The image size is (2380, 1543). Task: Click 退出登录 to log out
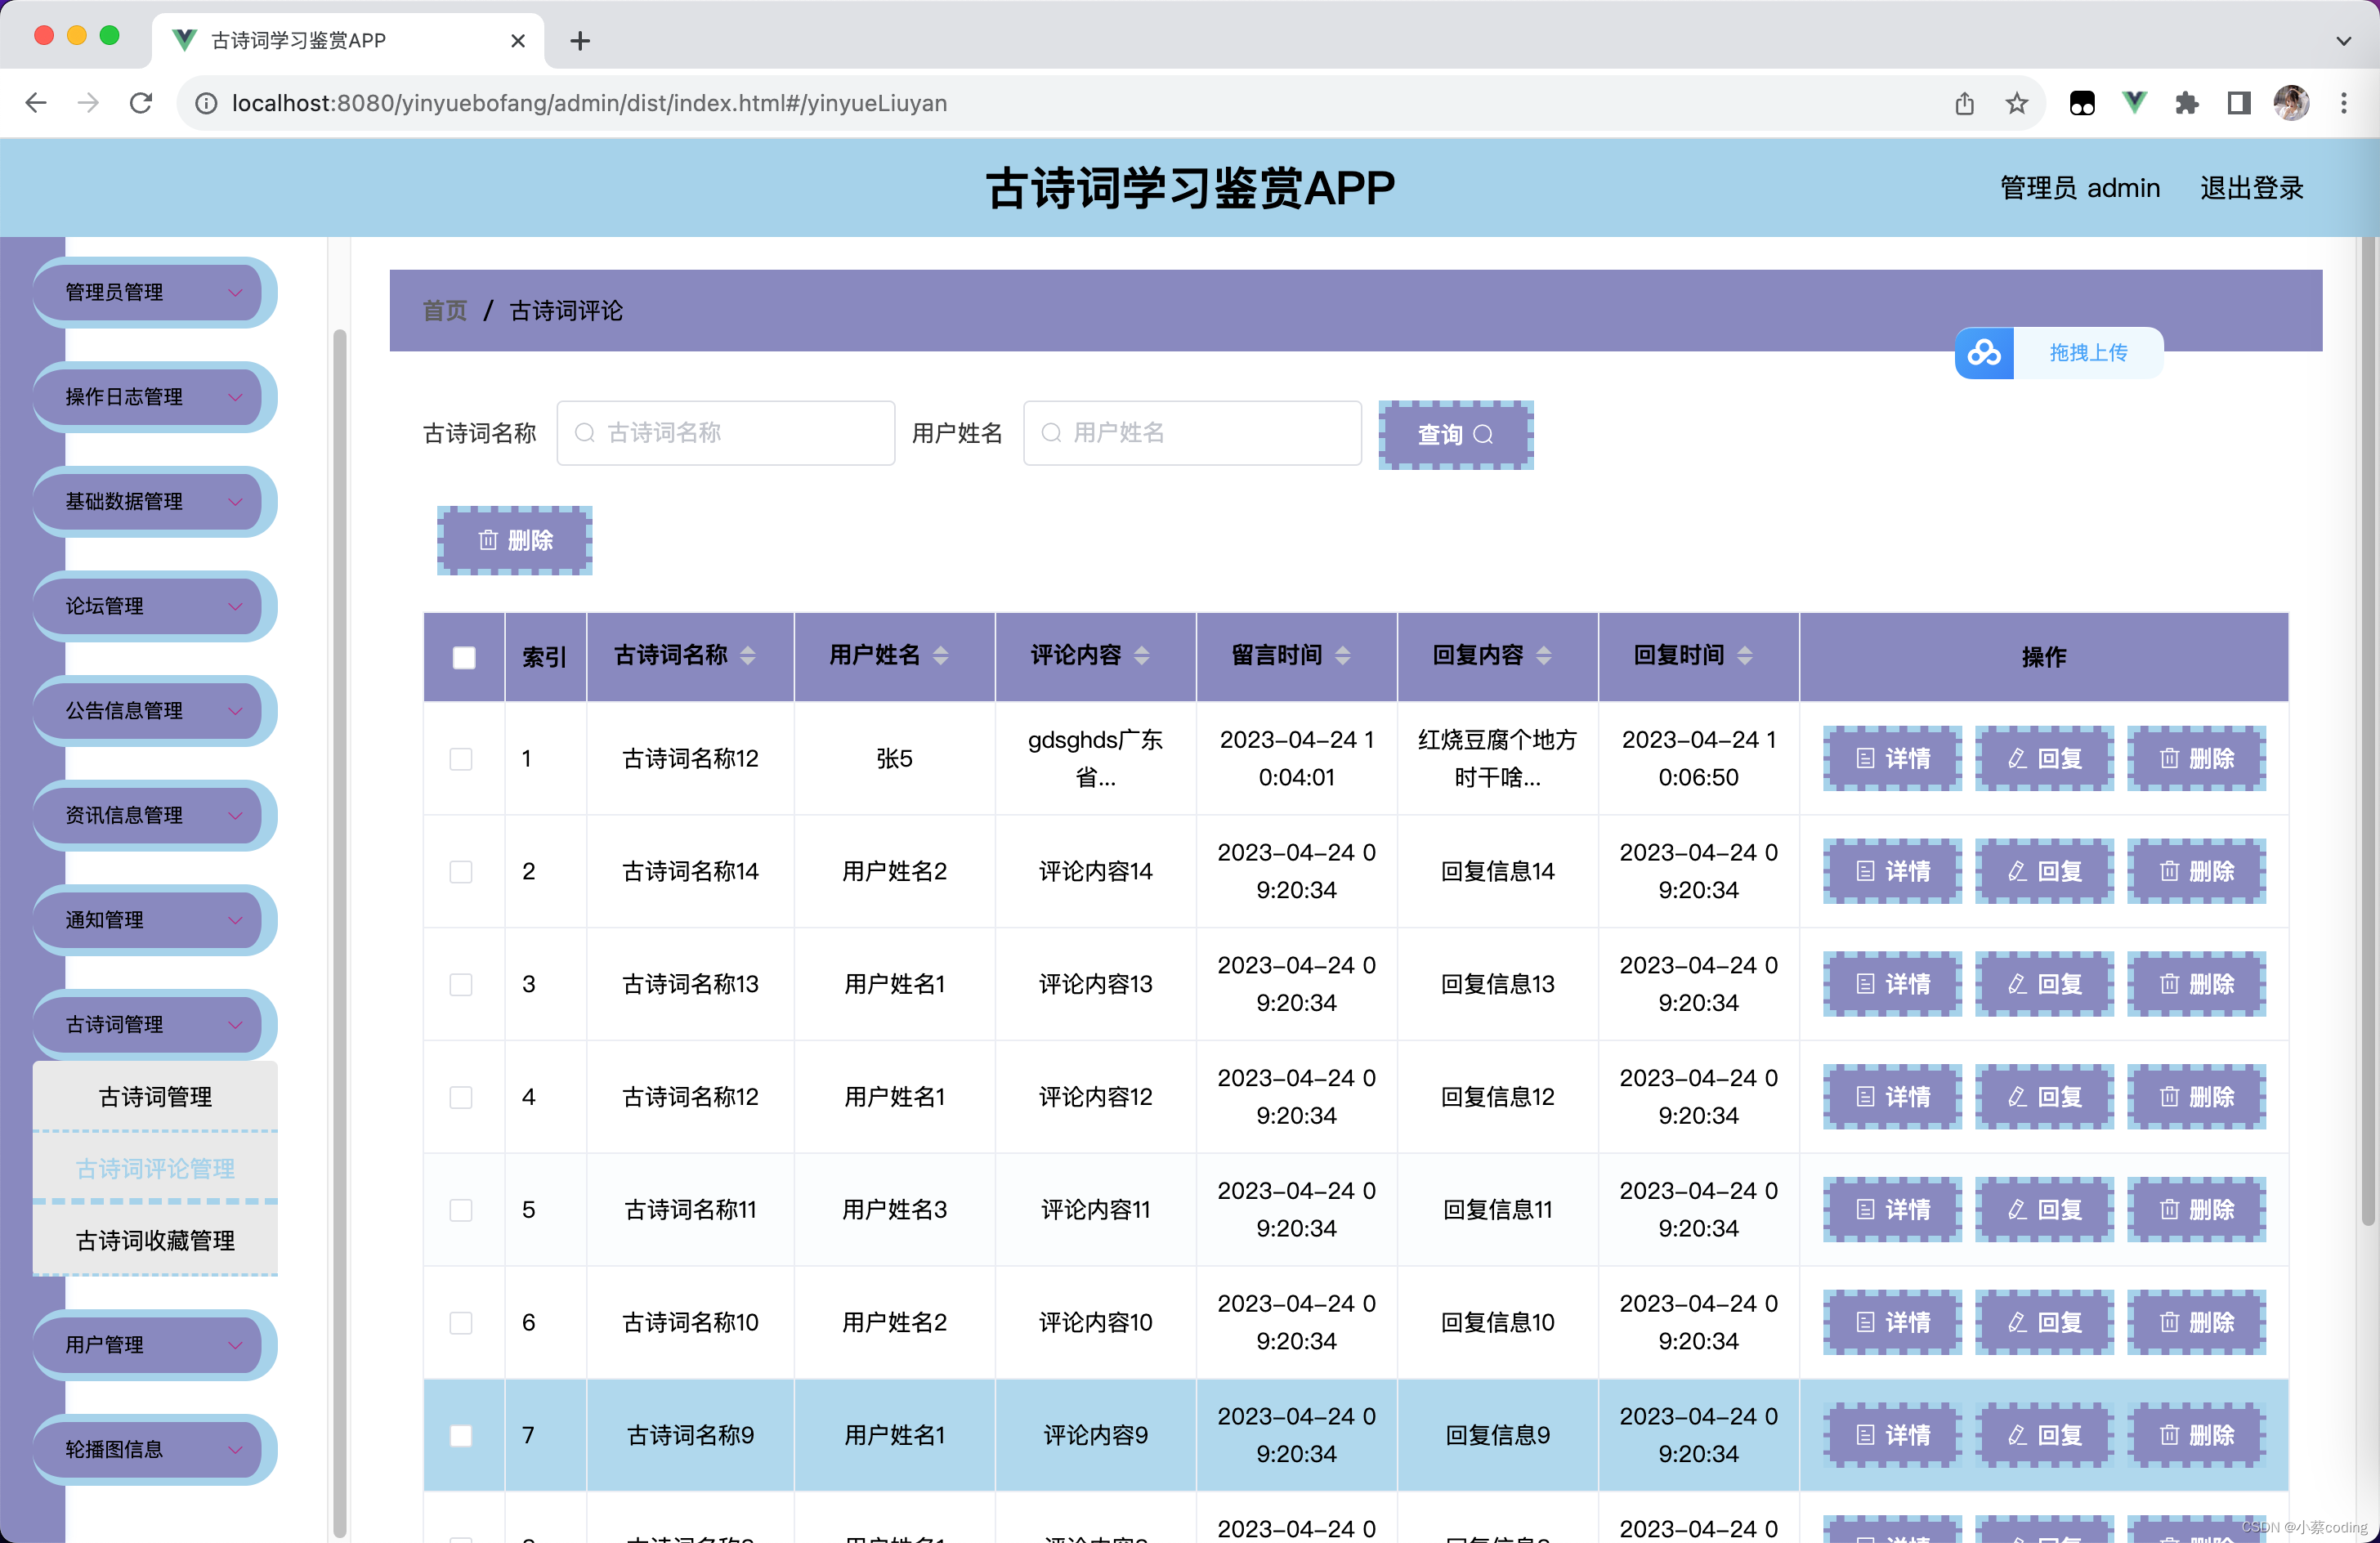2252,188
